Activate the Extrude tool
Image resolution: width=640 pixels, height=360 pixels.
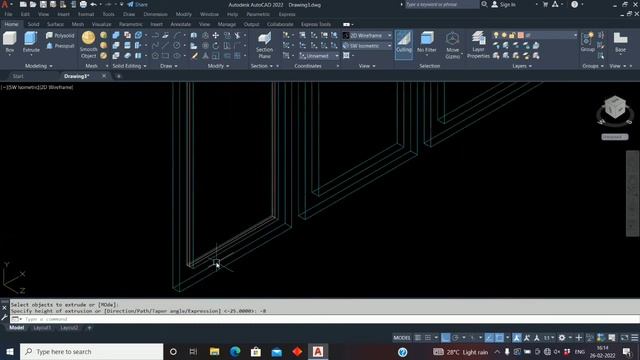coord(31,42)
